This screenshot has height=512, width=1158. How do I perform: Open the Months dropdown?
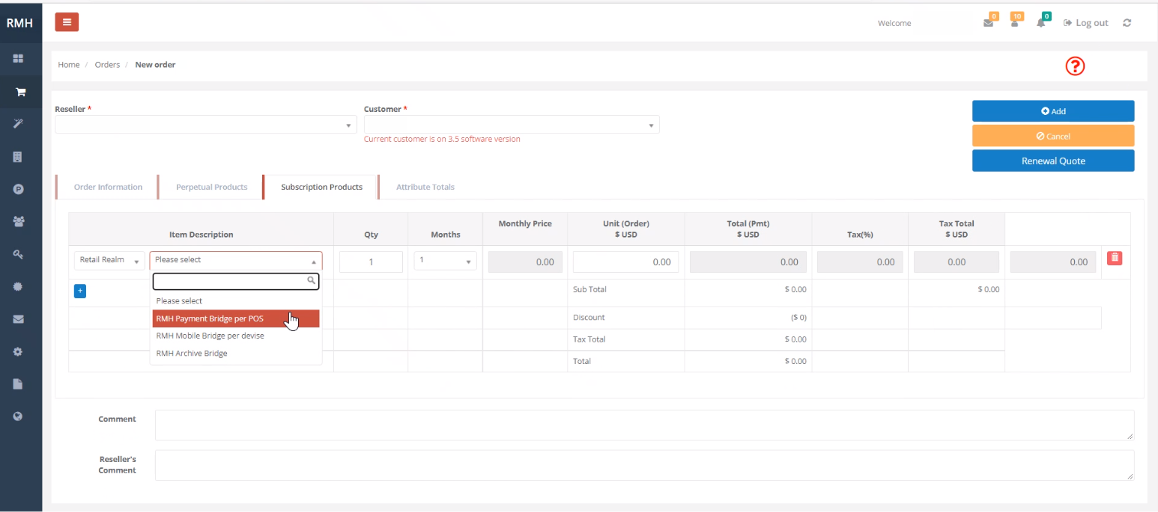pos(445,261)
